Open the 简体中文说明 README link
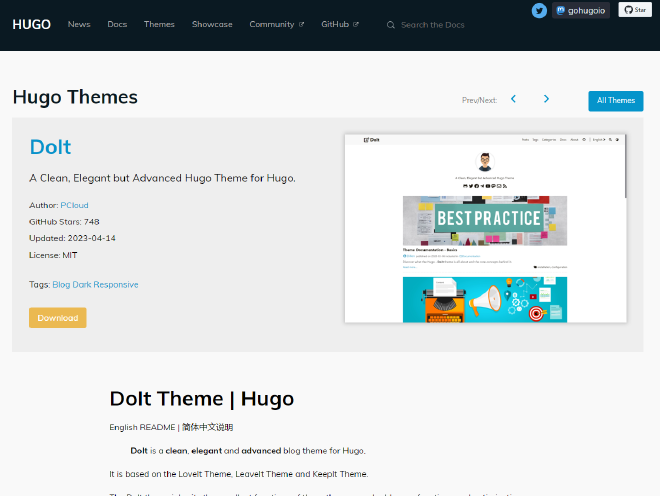Image resolution: width=660 pixels, height=496 pixels. tap(208, 427)
